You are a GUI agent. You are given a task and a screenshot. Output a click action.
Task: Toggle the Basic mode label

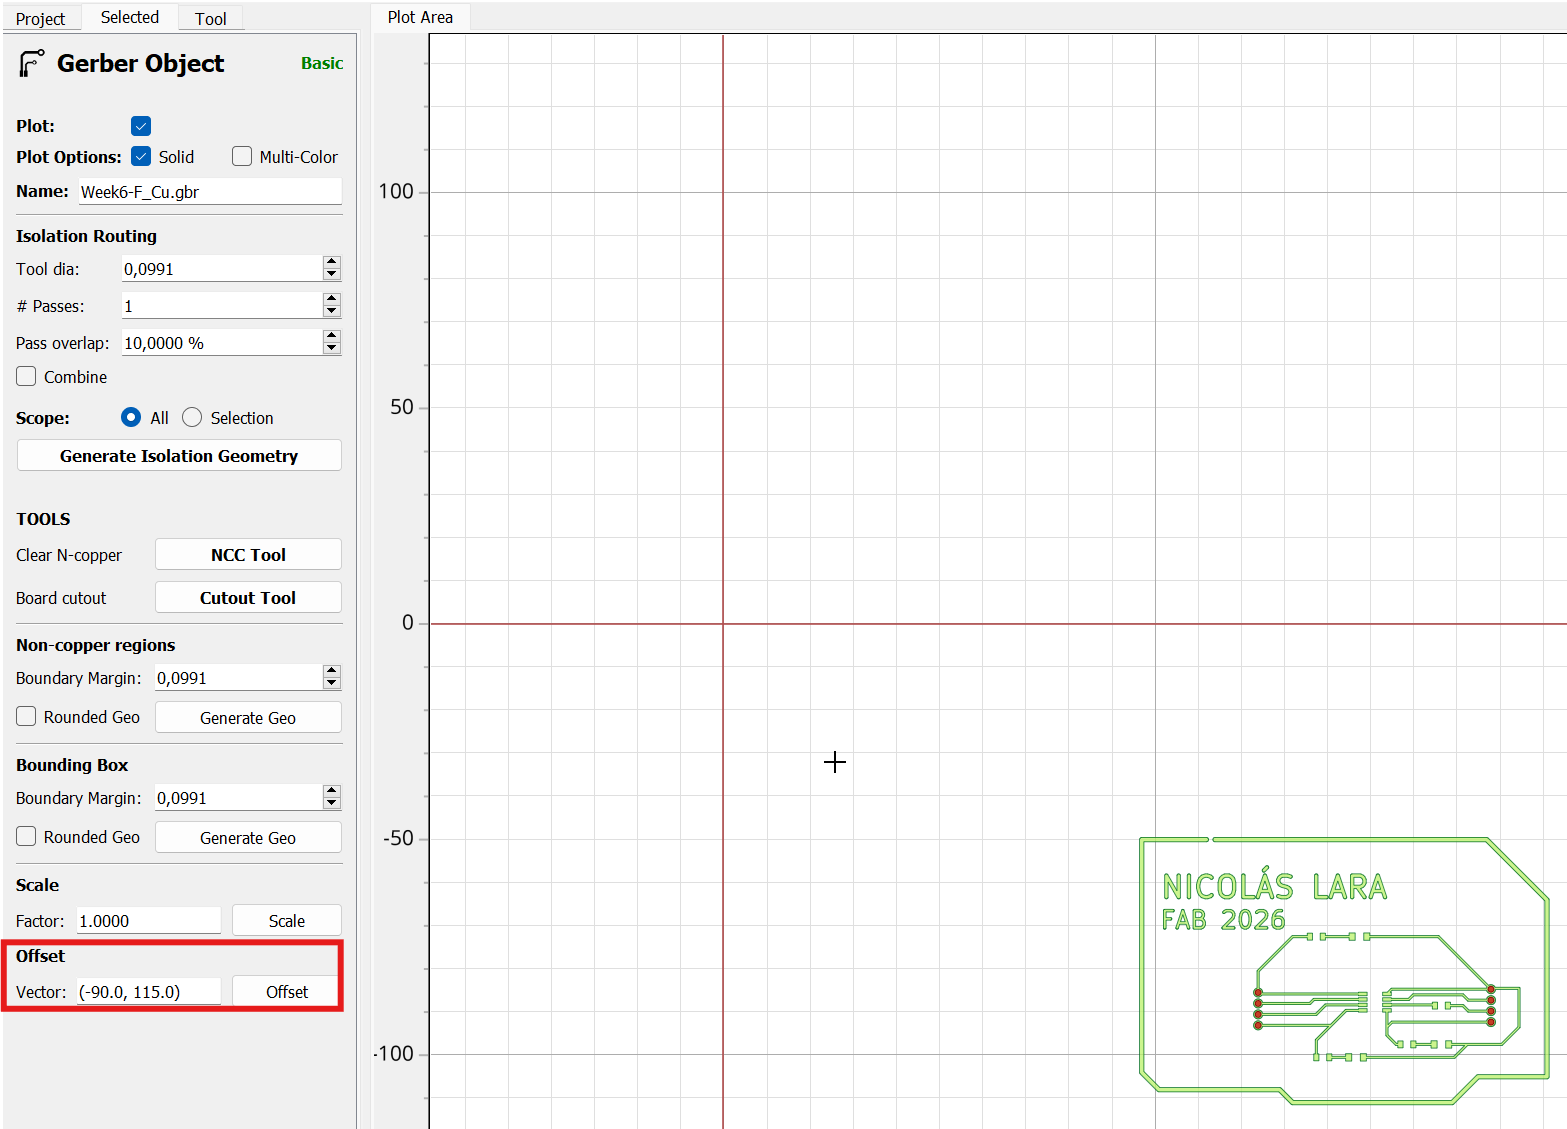click(322, 63)
